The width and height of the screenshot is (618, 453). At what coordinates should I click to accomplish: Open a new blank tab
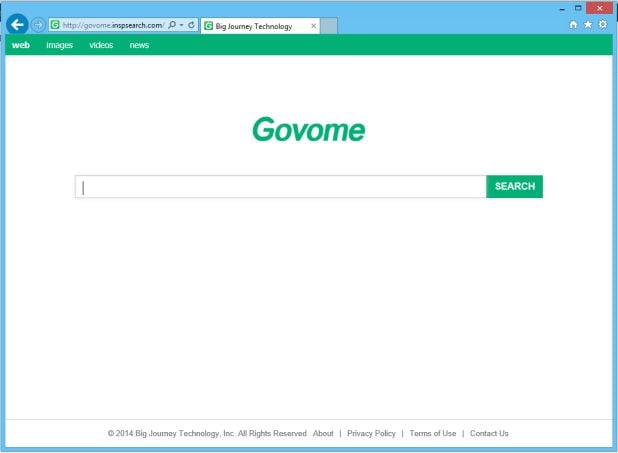point(329,26)
